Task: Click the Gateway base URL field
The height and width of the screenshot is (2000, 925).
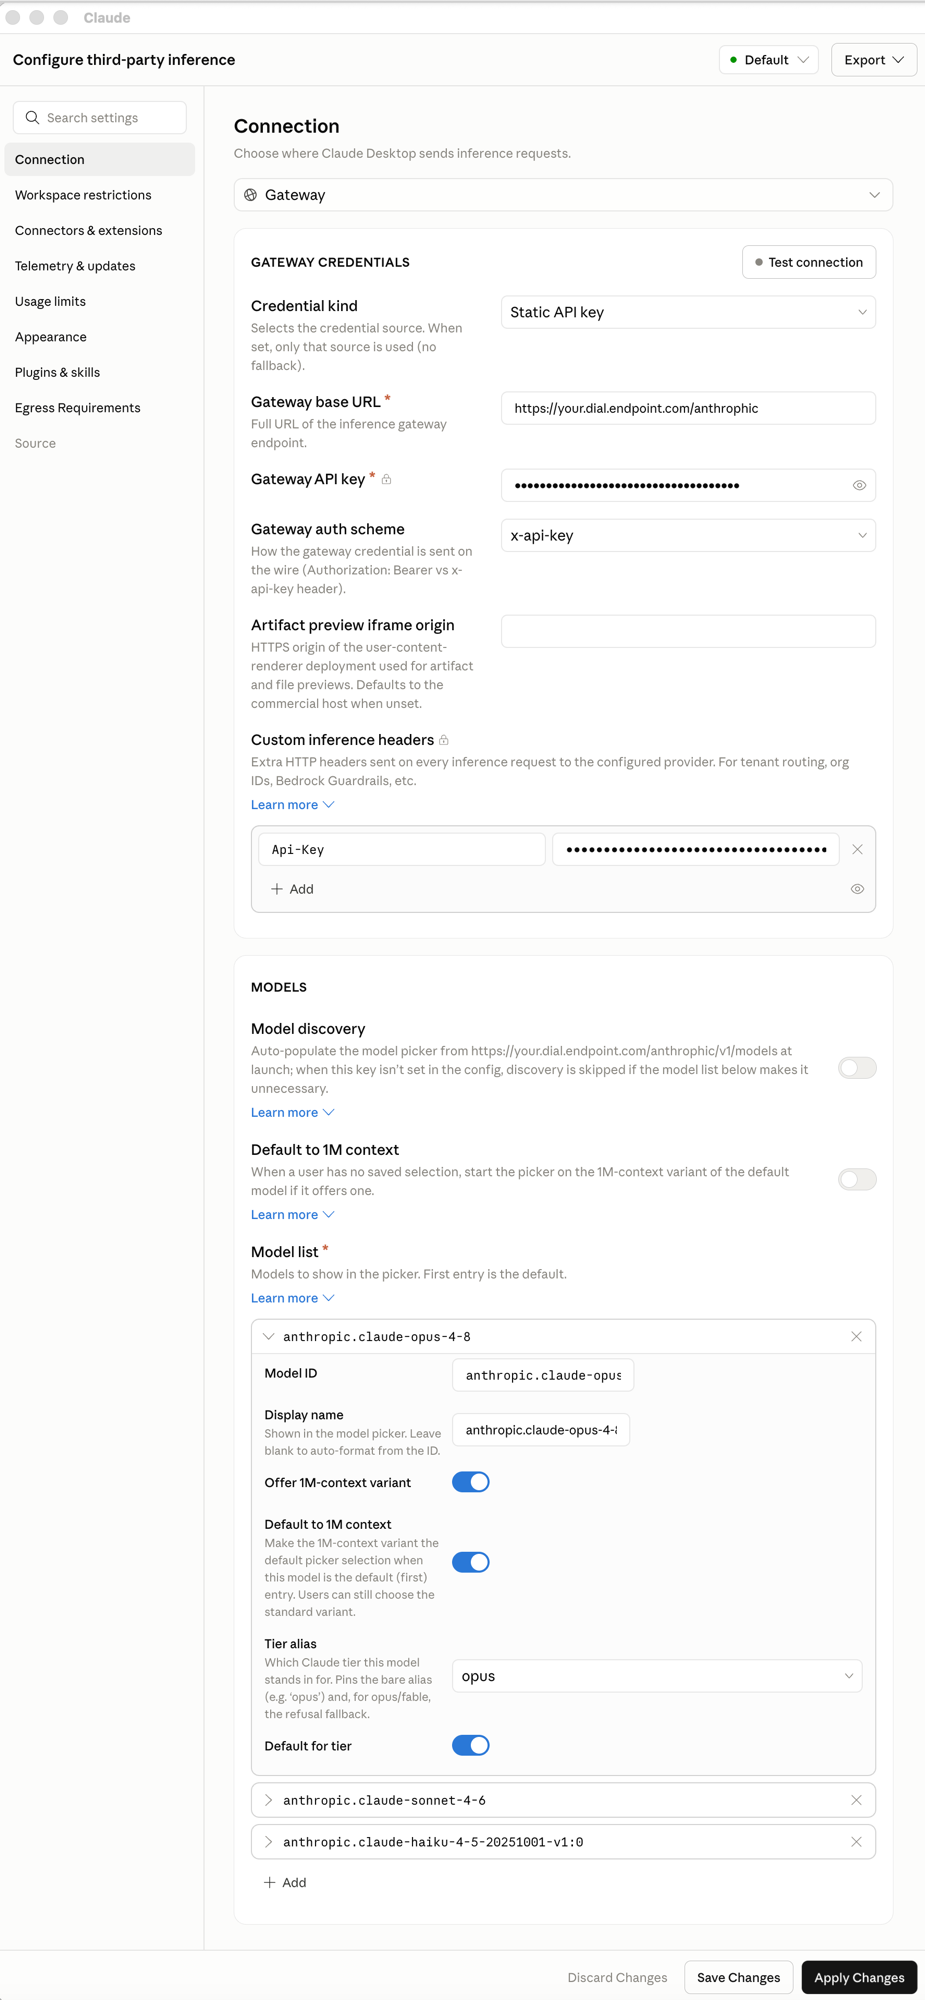Action: pyautogui.click(x=688, y=408)
